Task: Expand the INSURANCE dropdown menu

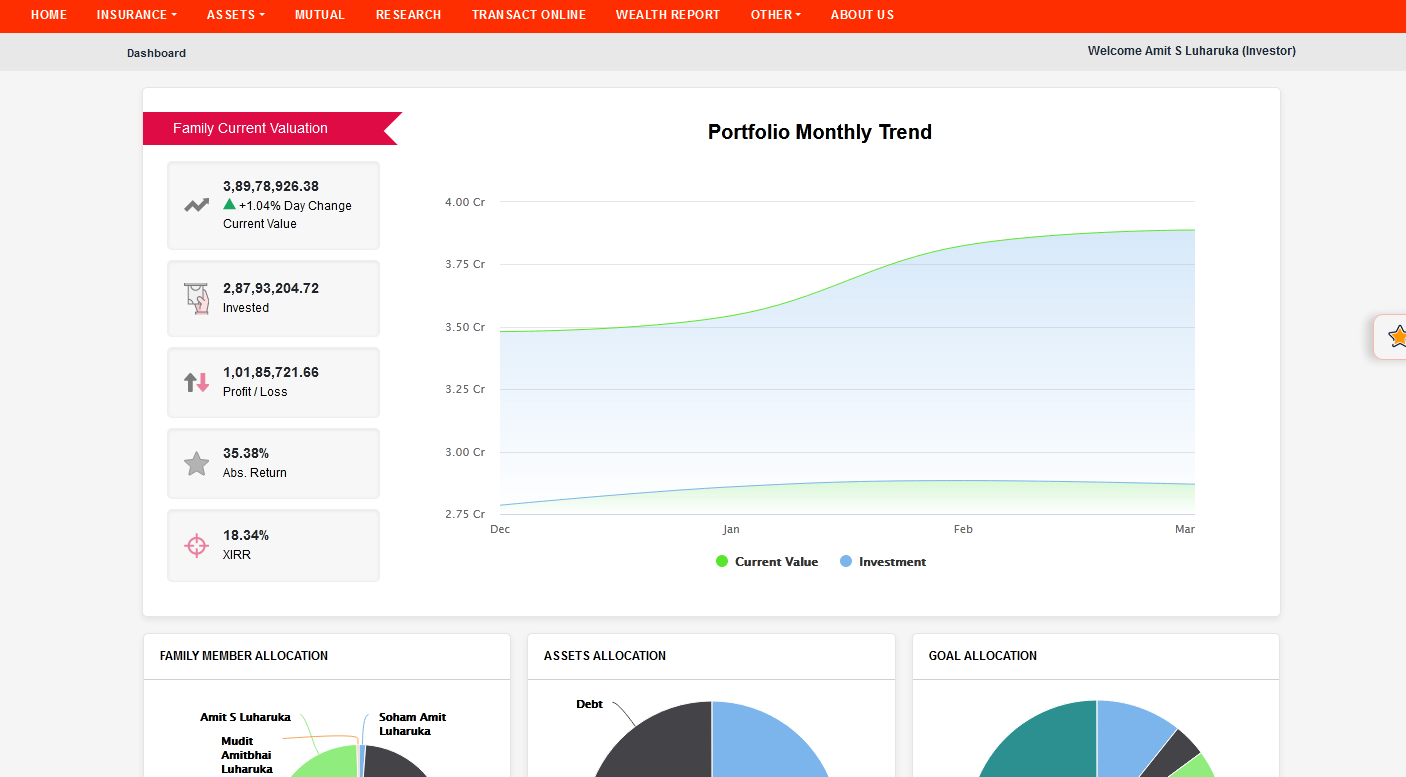Action: pos(137,15)
